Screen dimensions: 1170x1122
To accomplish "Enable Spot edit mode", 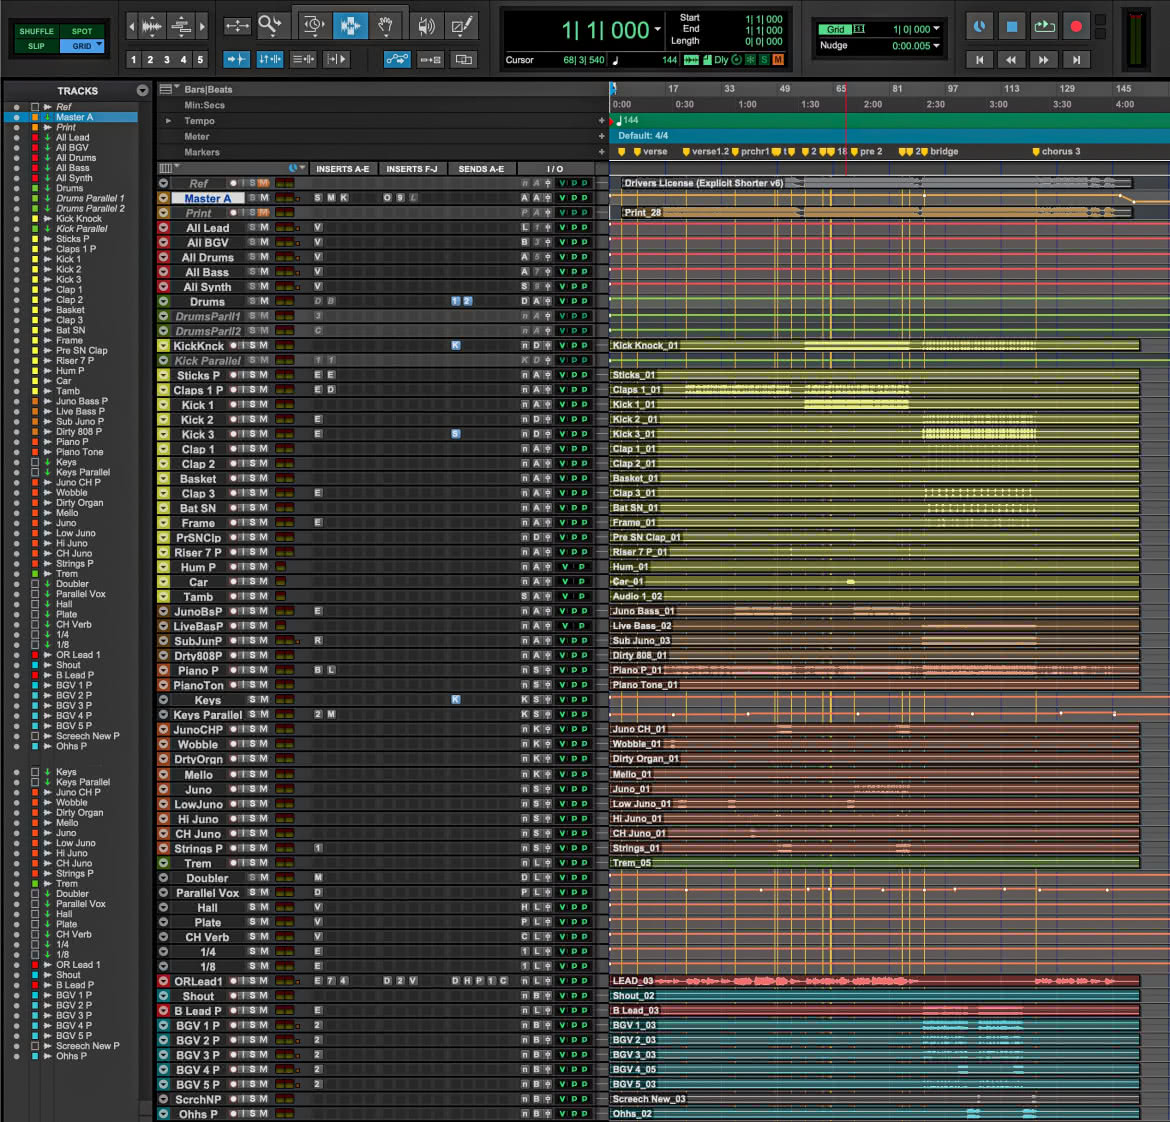I will click(82, 31).
